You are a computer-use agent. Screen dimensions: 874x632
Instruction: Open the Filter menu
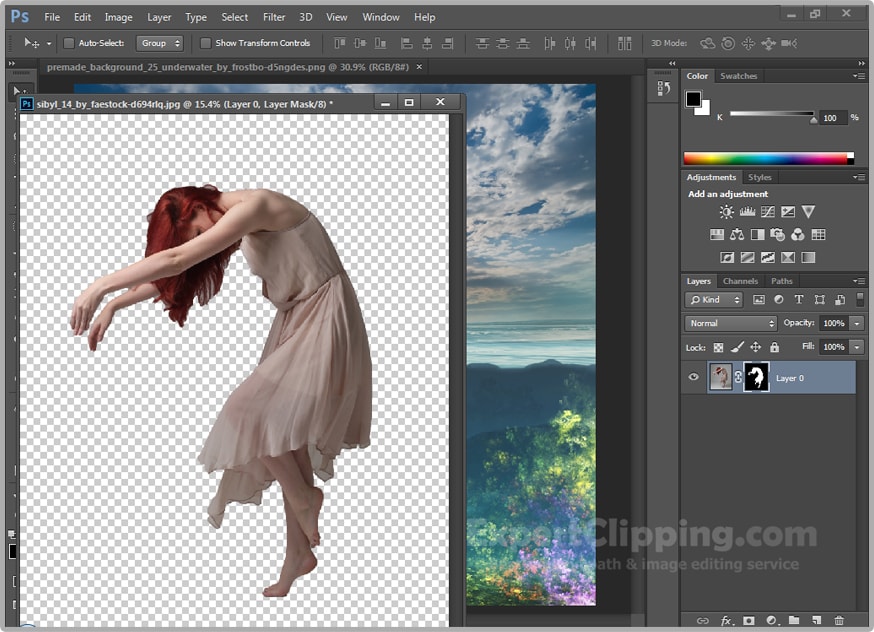(x=273, y=17)
